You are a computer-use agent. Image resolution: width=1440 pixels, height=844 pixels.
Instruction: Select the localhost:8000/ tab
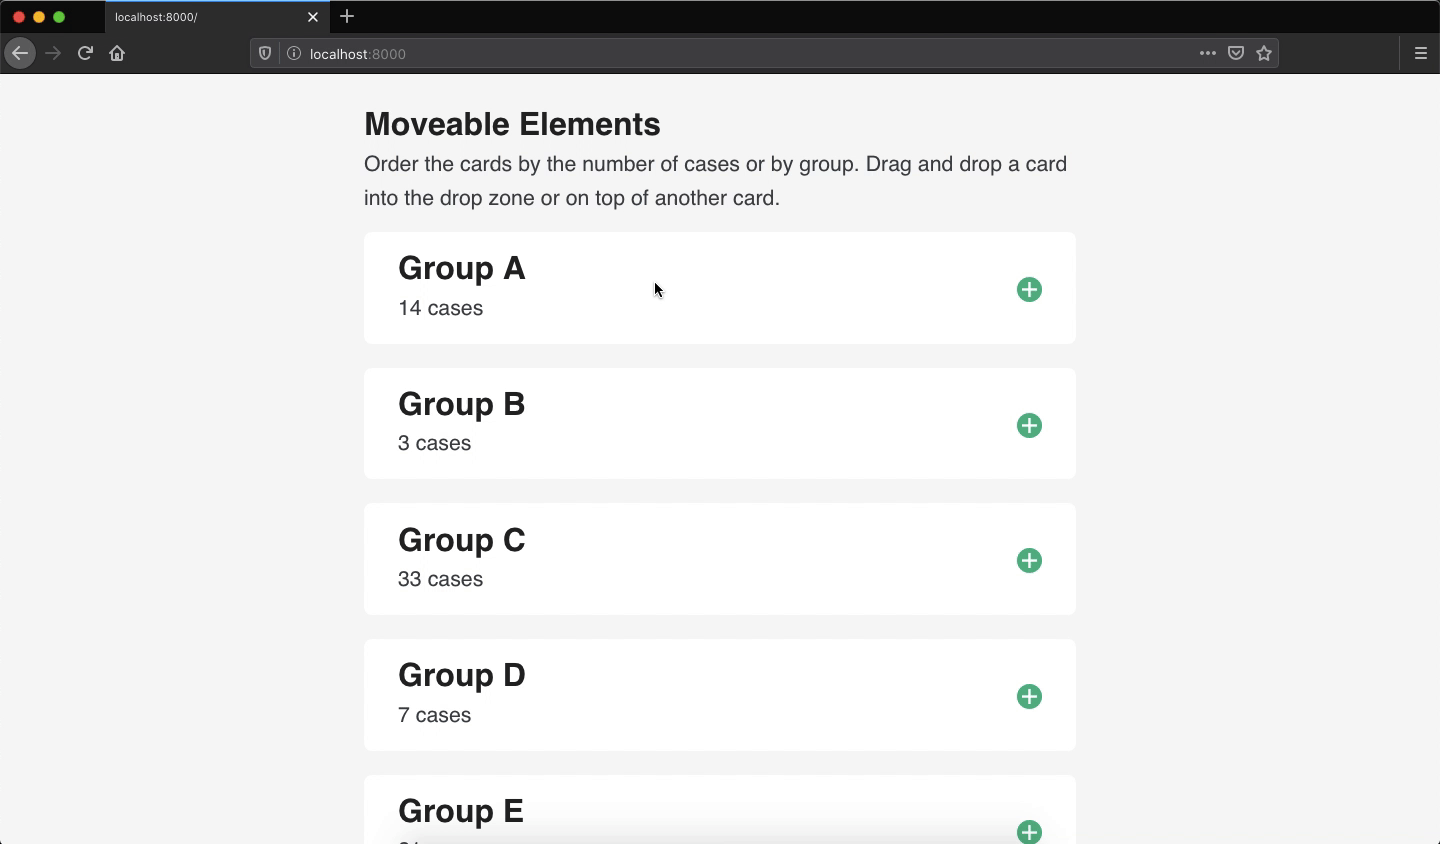point(215,17)
